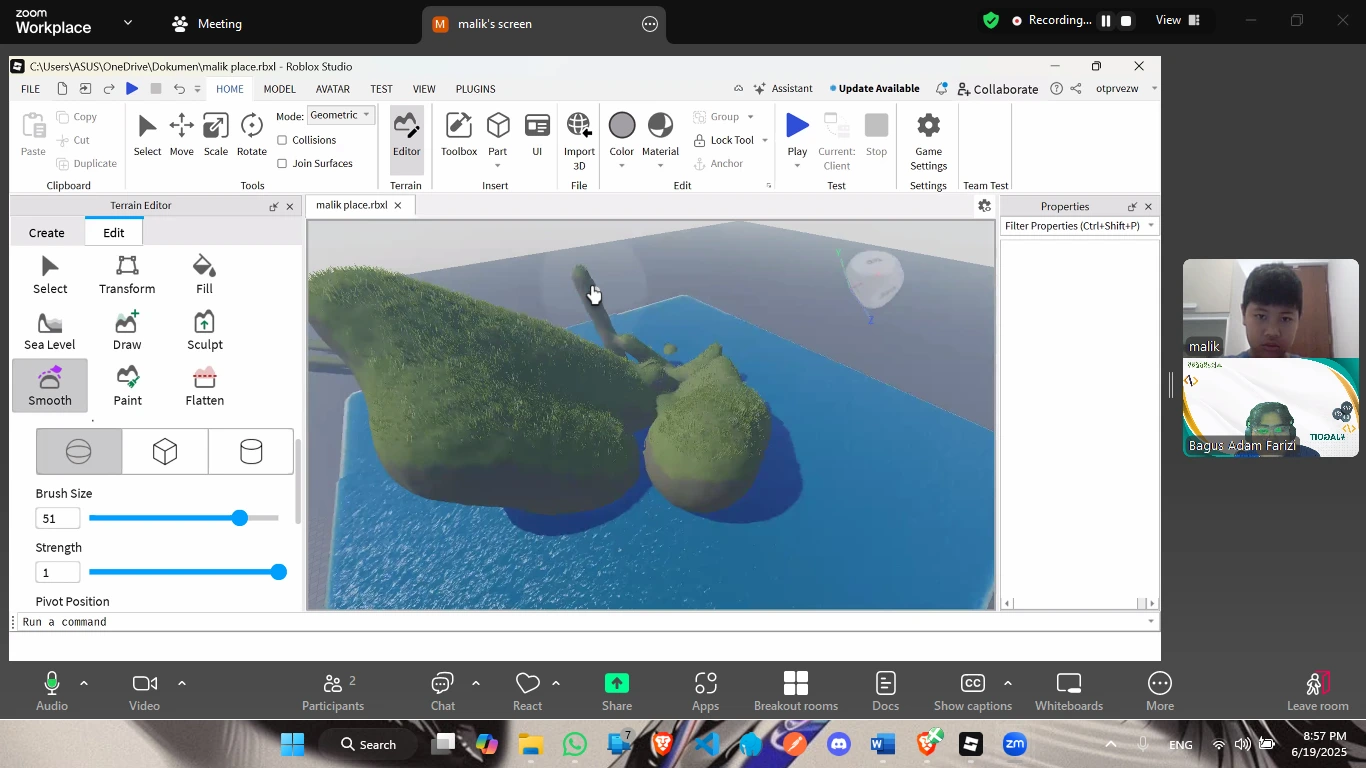The image size is (1366, 768).
Task: Switch to the MODEL ribbon tab
Action: [x=279, y=88]
